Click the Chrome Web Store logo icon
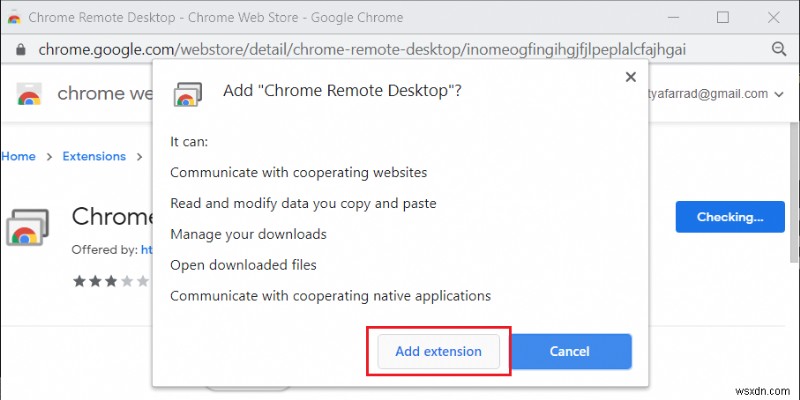The width and height of the screenshot is (800, 400). [x=29, y=94]
